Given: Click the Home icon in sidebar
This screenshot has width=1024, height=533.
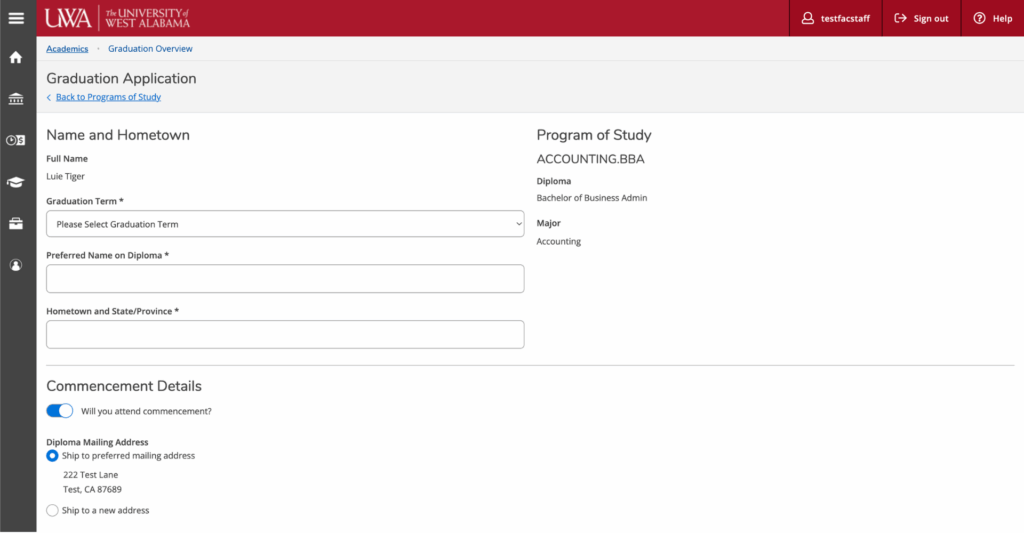Looking at the screenshot, I should coord(16,57).
